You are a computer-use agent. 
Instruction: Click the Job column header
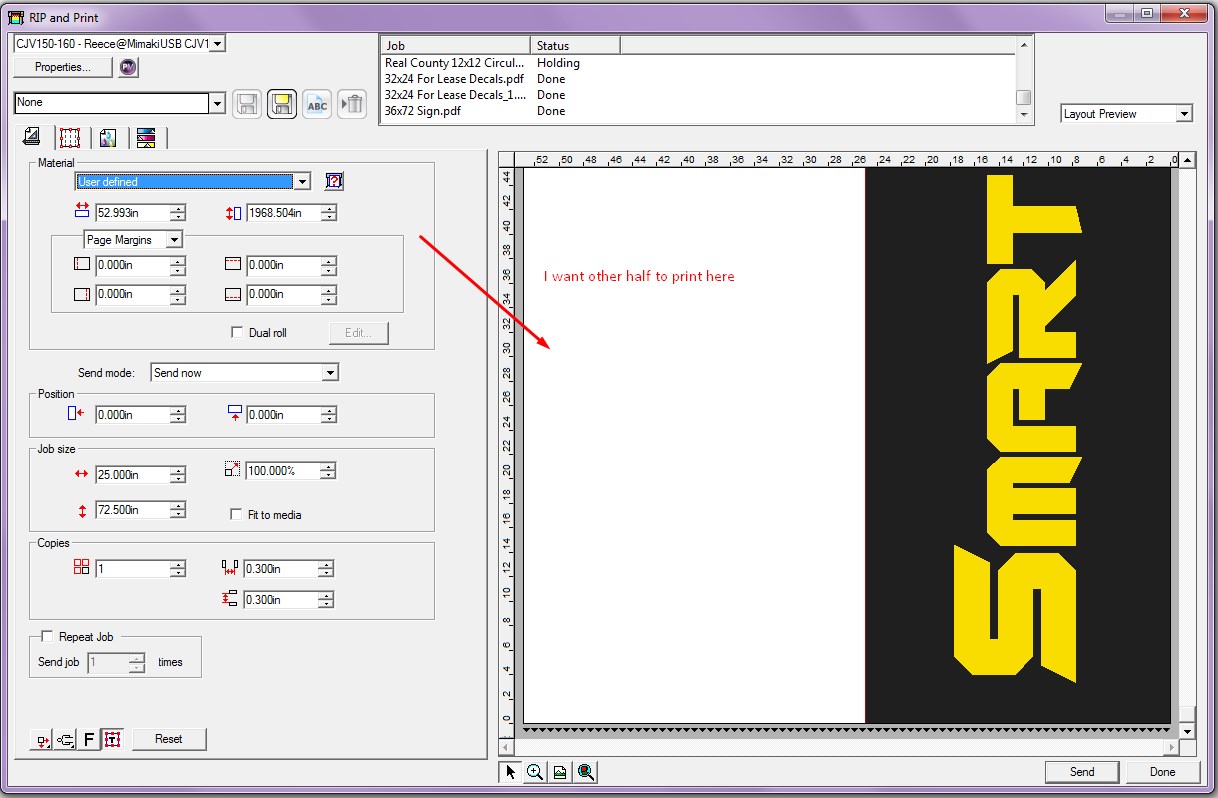pyautogui.click(x=456, y=45)
